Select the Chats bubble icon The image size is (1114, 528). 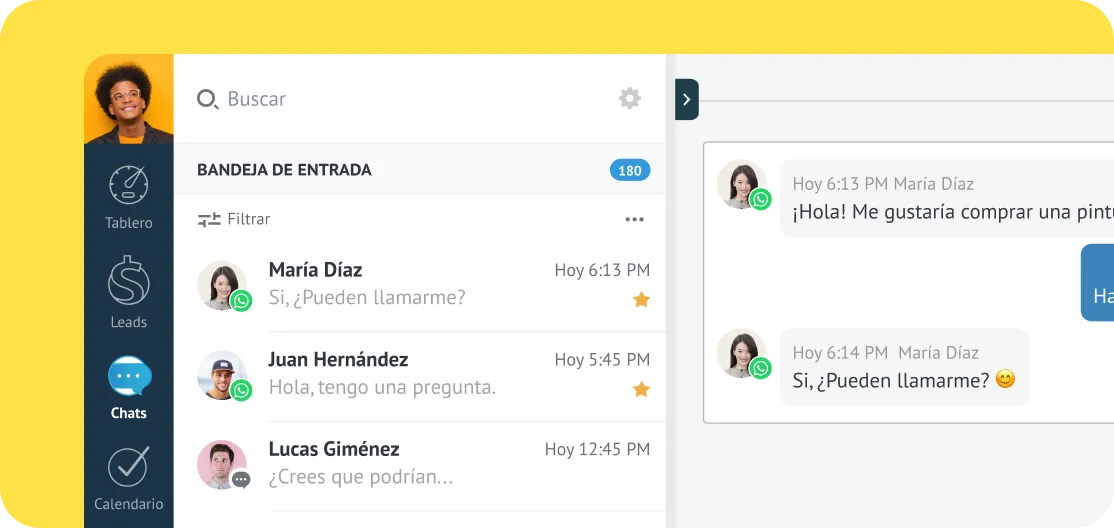[x=129, y=377]
